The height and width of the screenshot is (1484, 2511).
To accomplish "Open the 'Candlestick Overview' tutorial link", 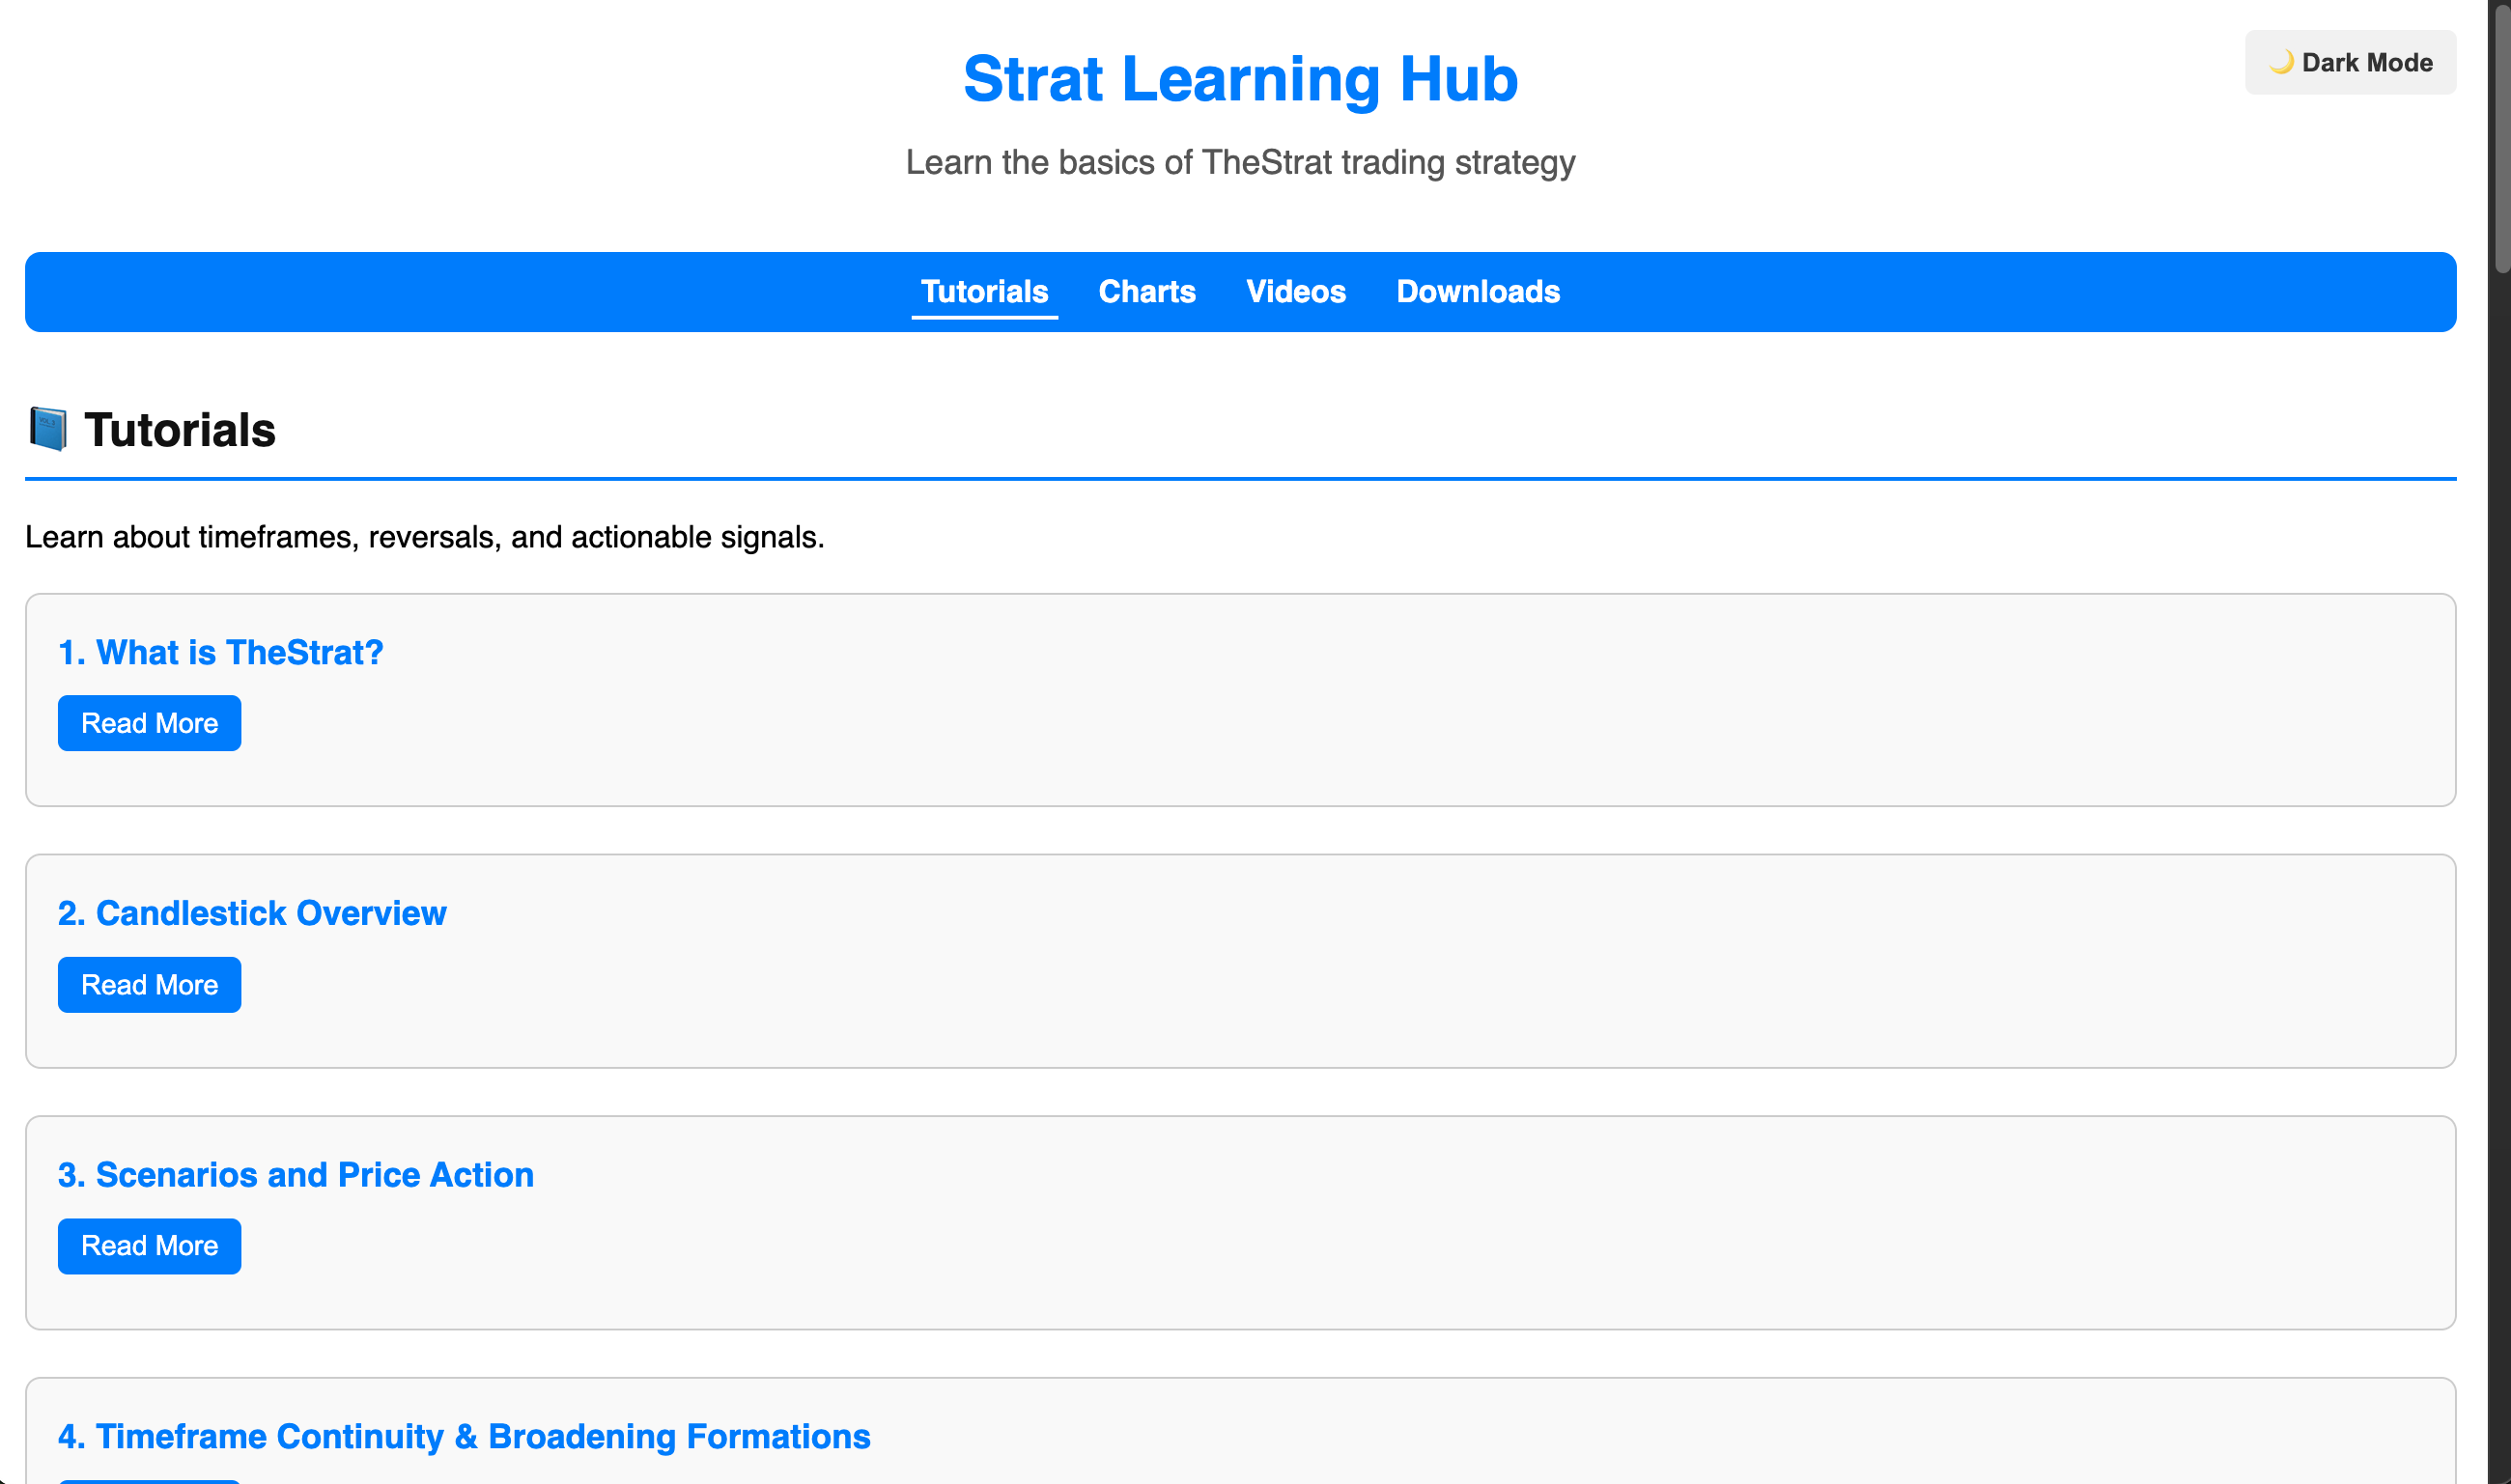I will [251, 913].
